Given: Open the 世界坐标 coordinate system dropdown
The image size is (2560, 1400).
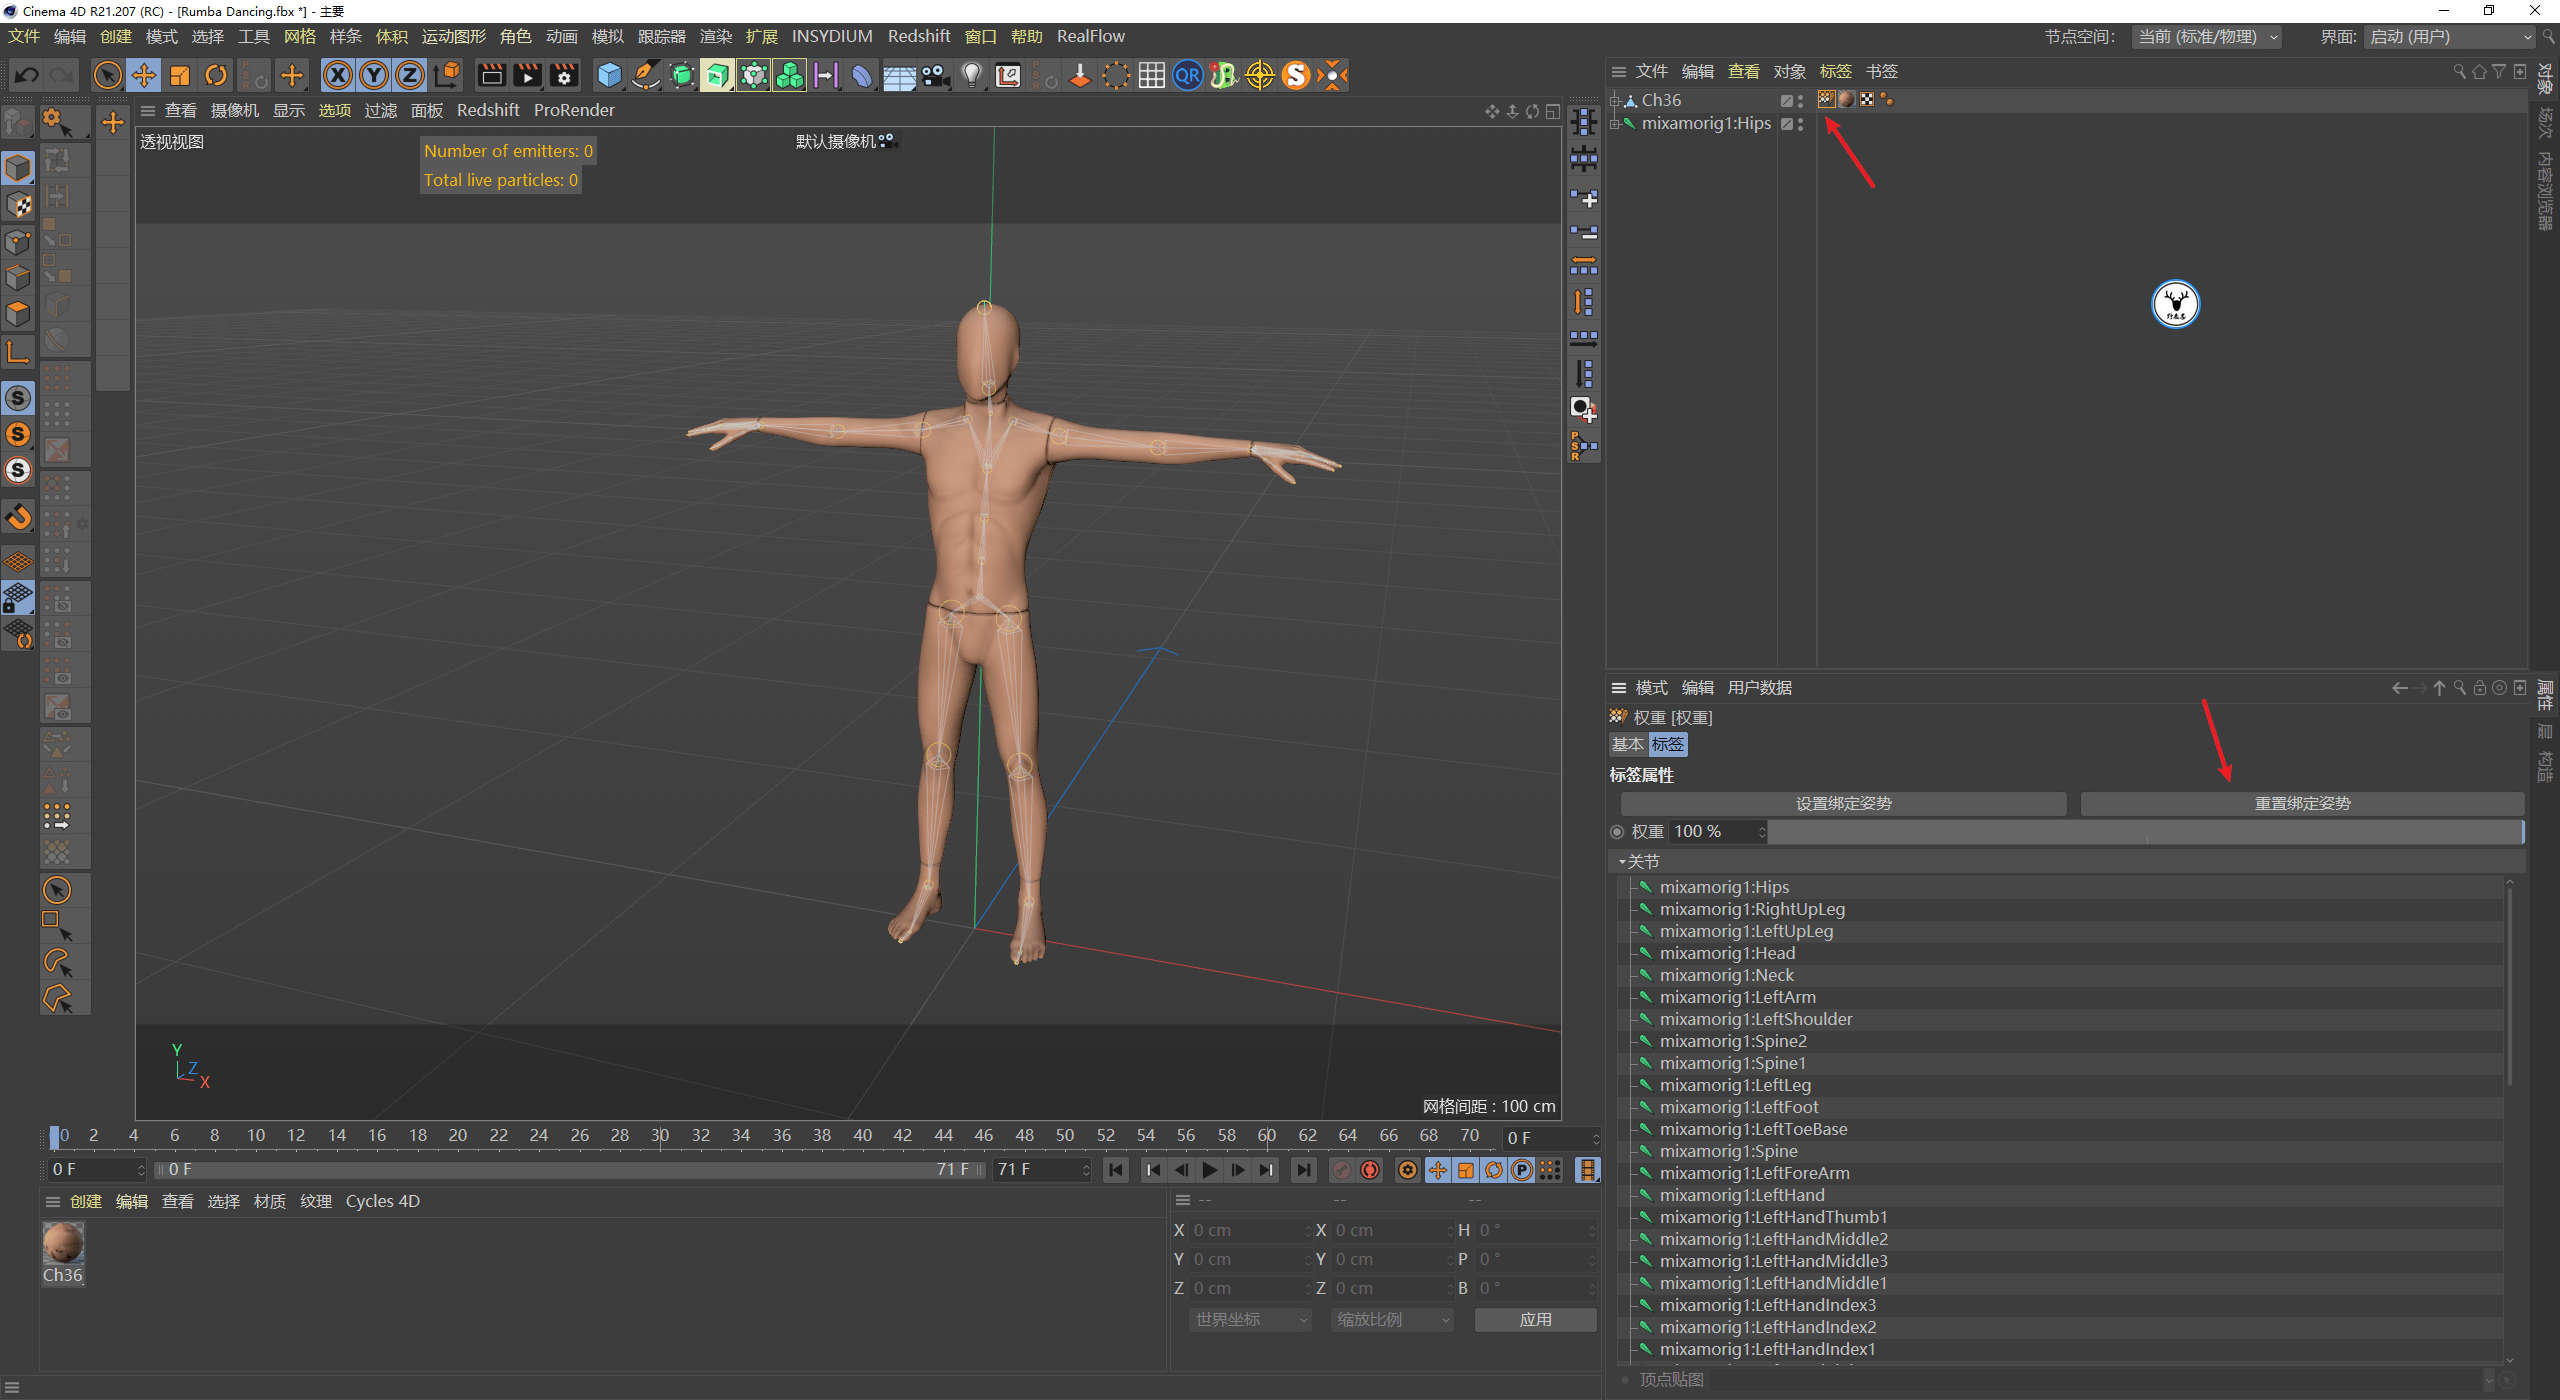Looking at the screenshot, I should (x=1248, y=1319).
